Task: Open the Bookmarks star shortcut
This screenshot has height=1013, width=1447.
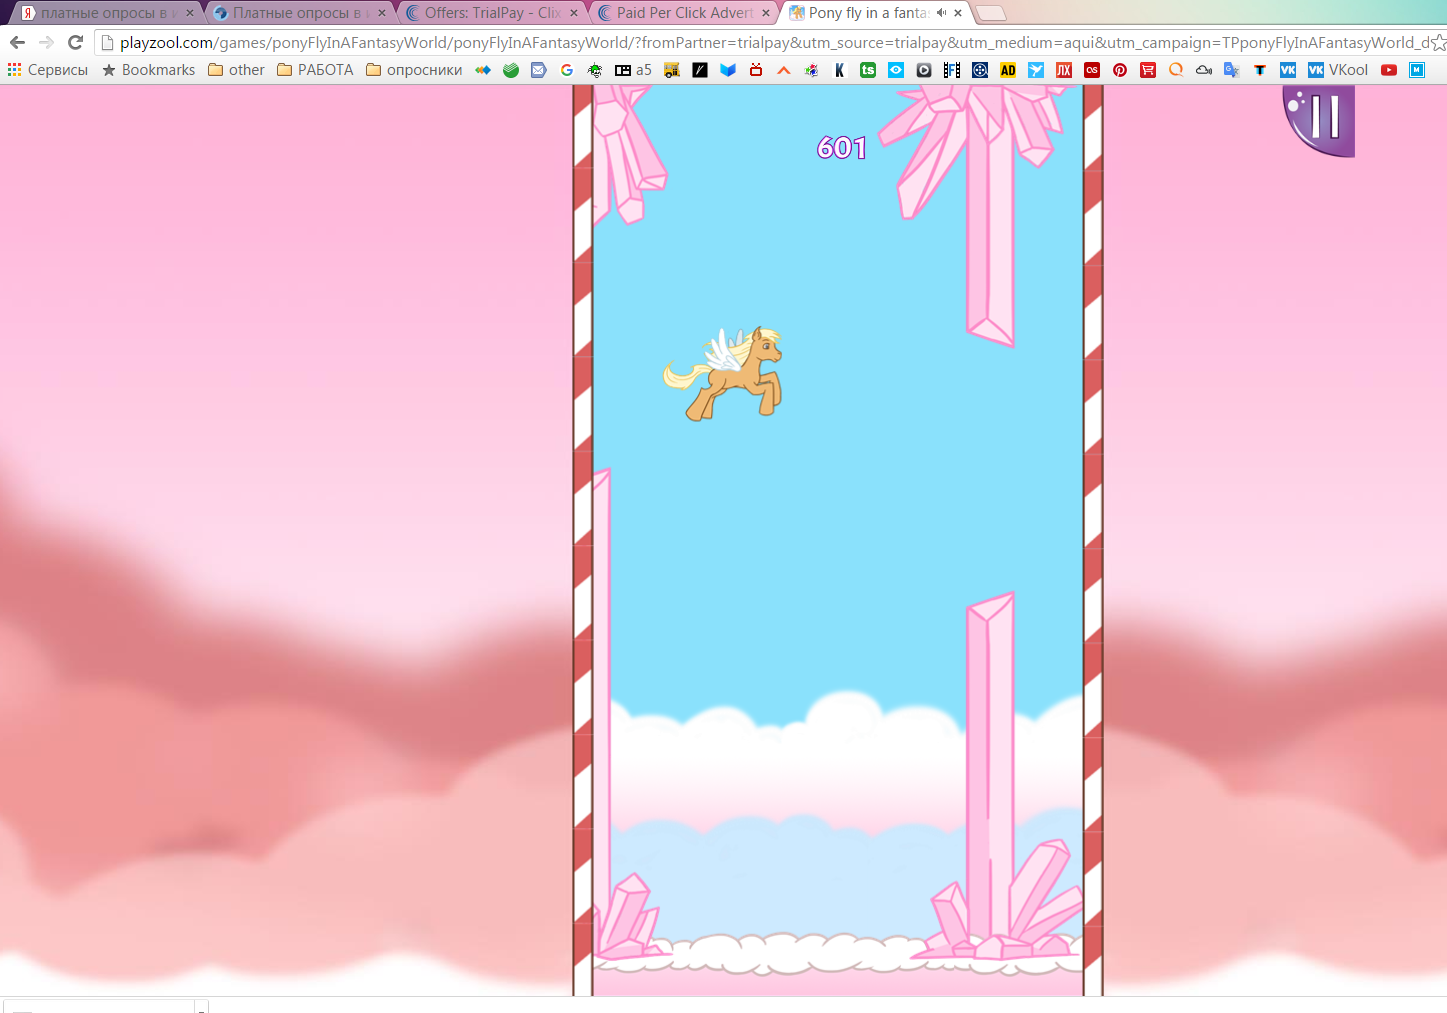Action: click(149, 70)
